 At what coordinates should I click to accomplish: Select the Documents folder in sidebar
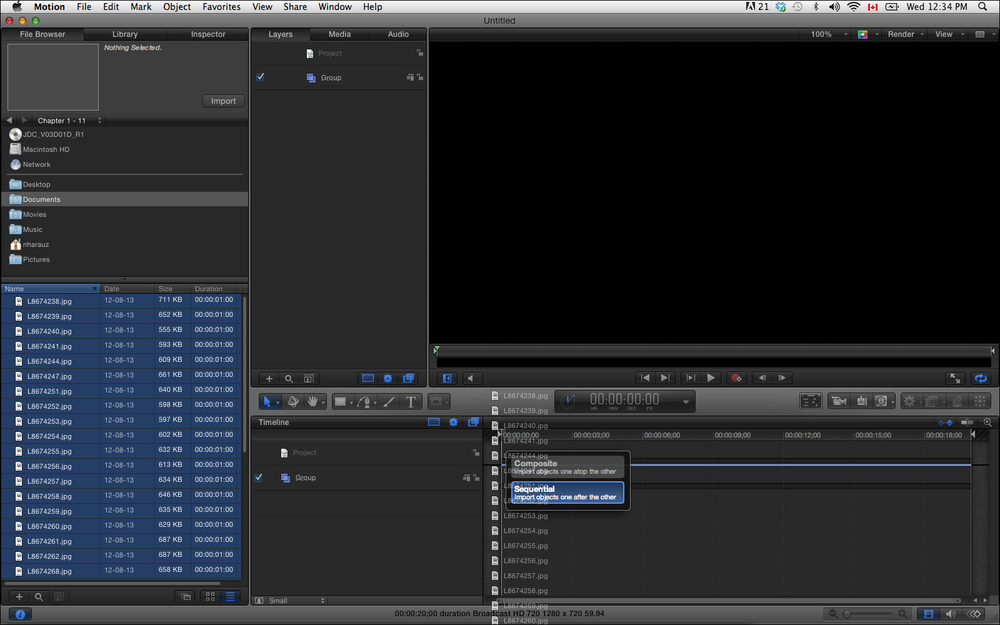click(41, 199)
